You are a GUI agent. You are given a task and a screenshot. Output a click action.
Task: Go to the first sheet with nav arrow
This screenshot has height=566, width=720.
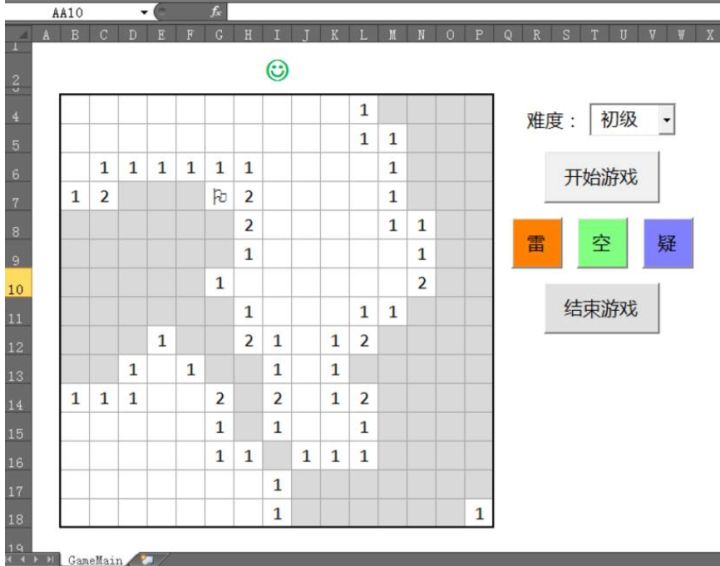pos(10,560)
